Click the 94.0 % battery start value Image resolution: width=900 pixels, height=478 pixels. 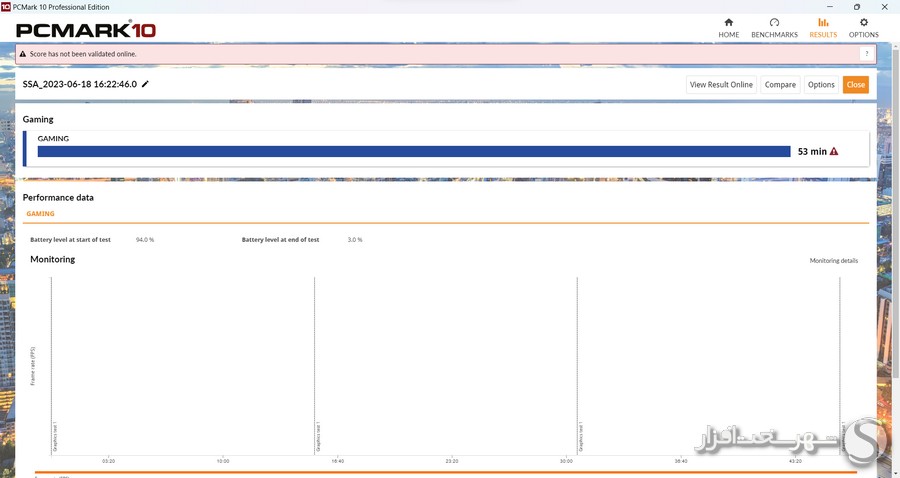click(145, 239)
